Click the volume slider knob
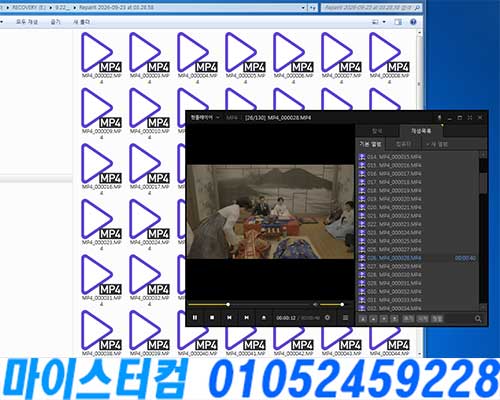This screenshot has height=400, width=500. tap(342, 305)
